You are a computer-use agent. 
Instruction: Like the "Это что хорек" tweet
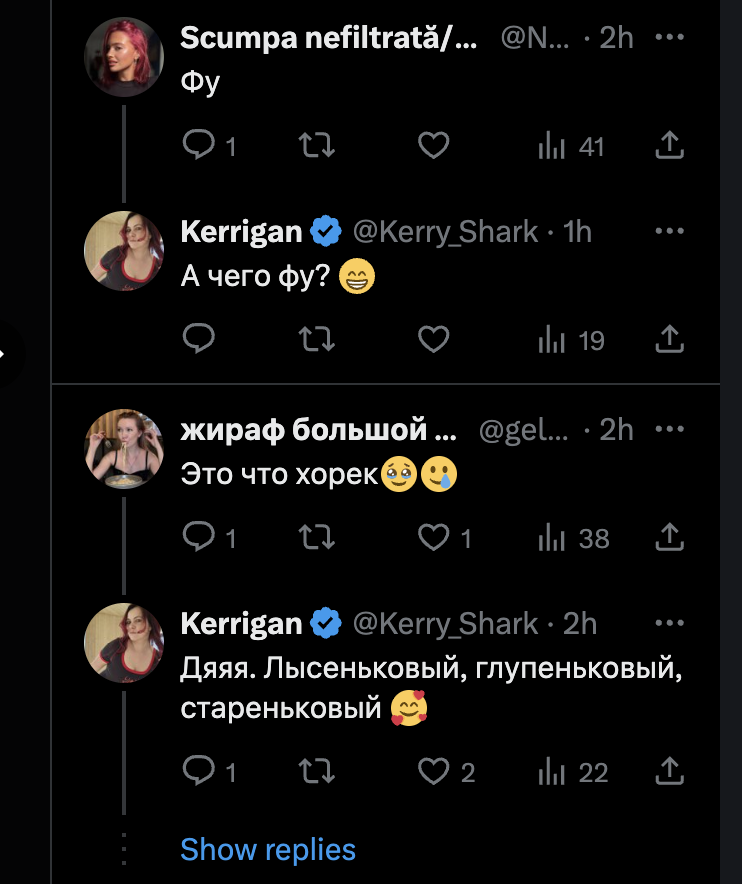pos(433,538)
